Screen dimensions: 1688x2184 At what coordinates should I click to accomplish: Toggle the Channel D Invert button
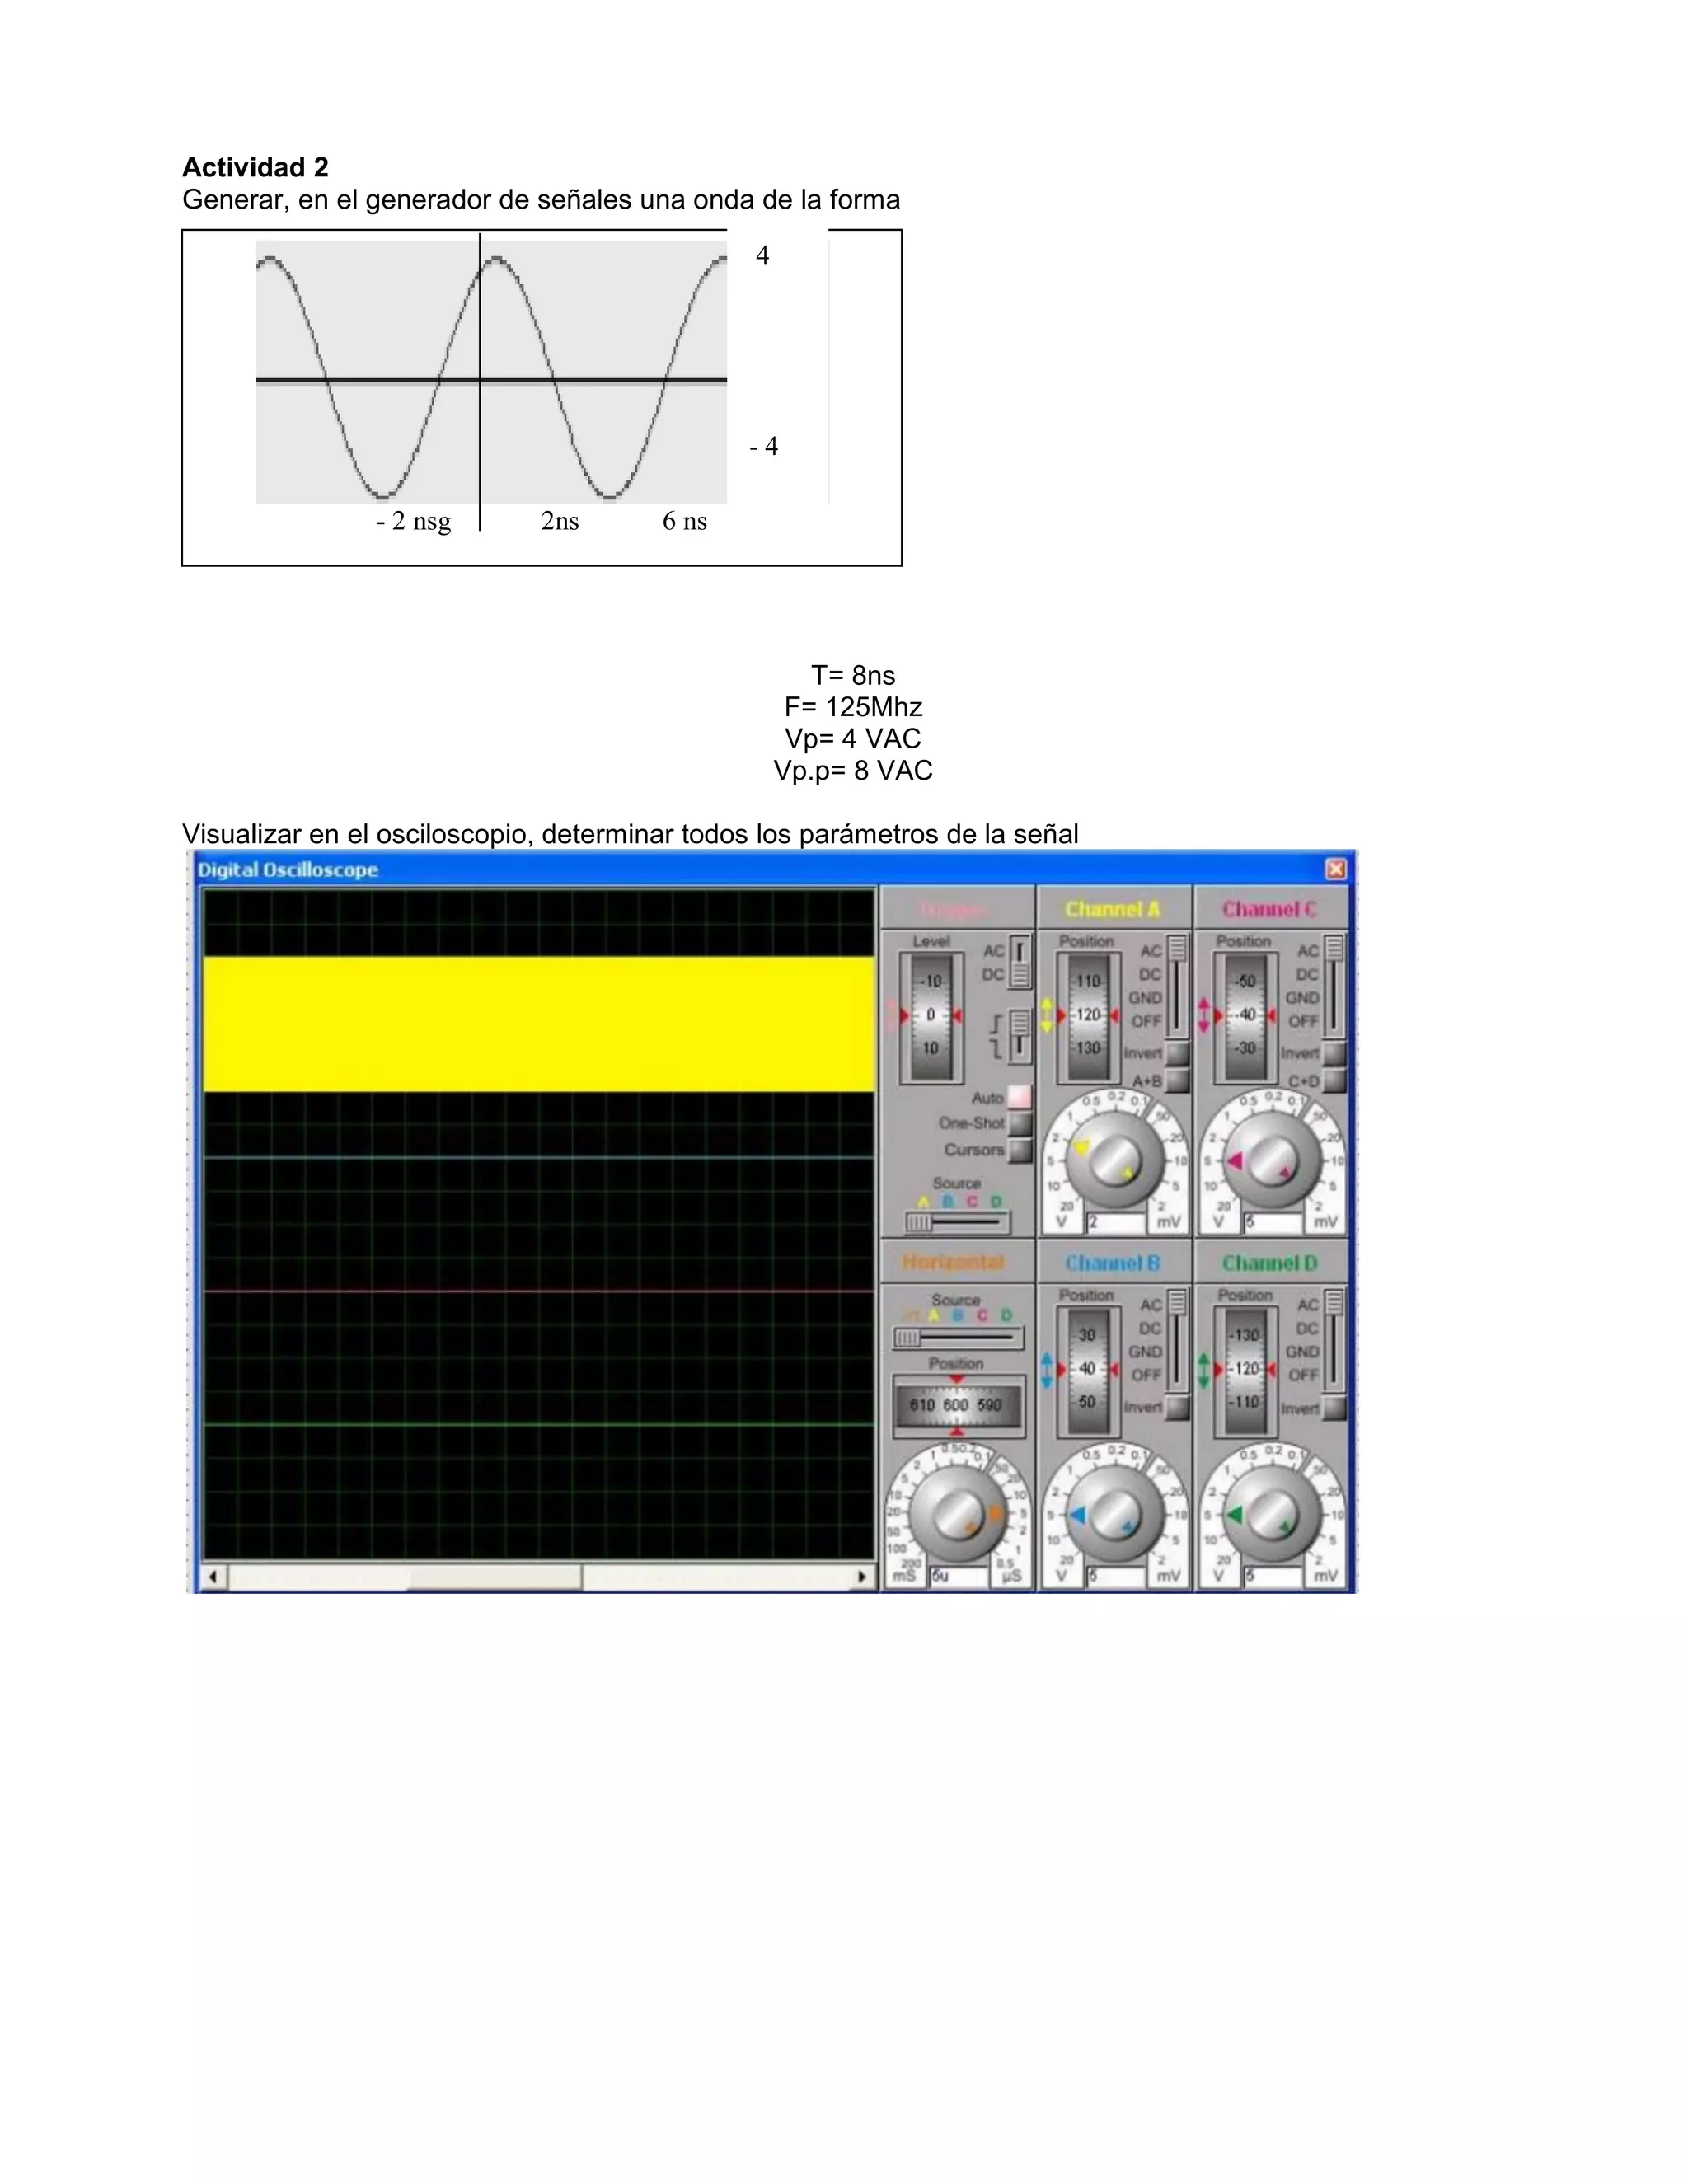click(1334, 1408)
